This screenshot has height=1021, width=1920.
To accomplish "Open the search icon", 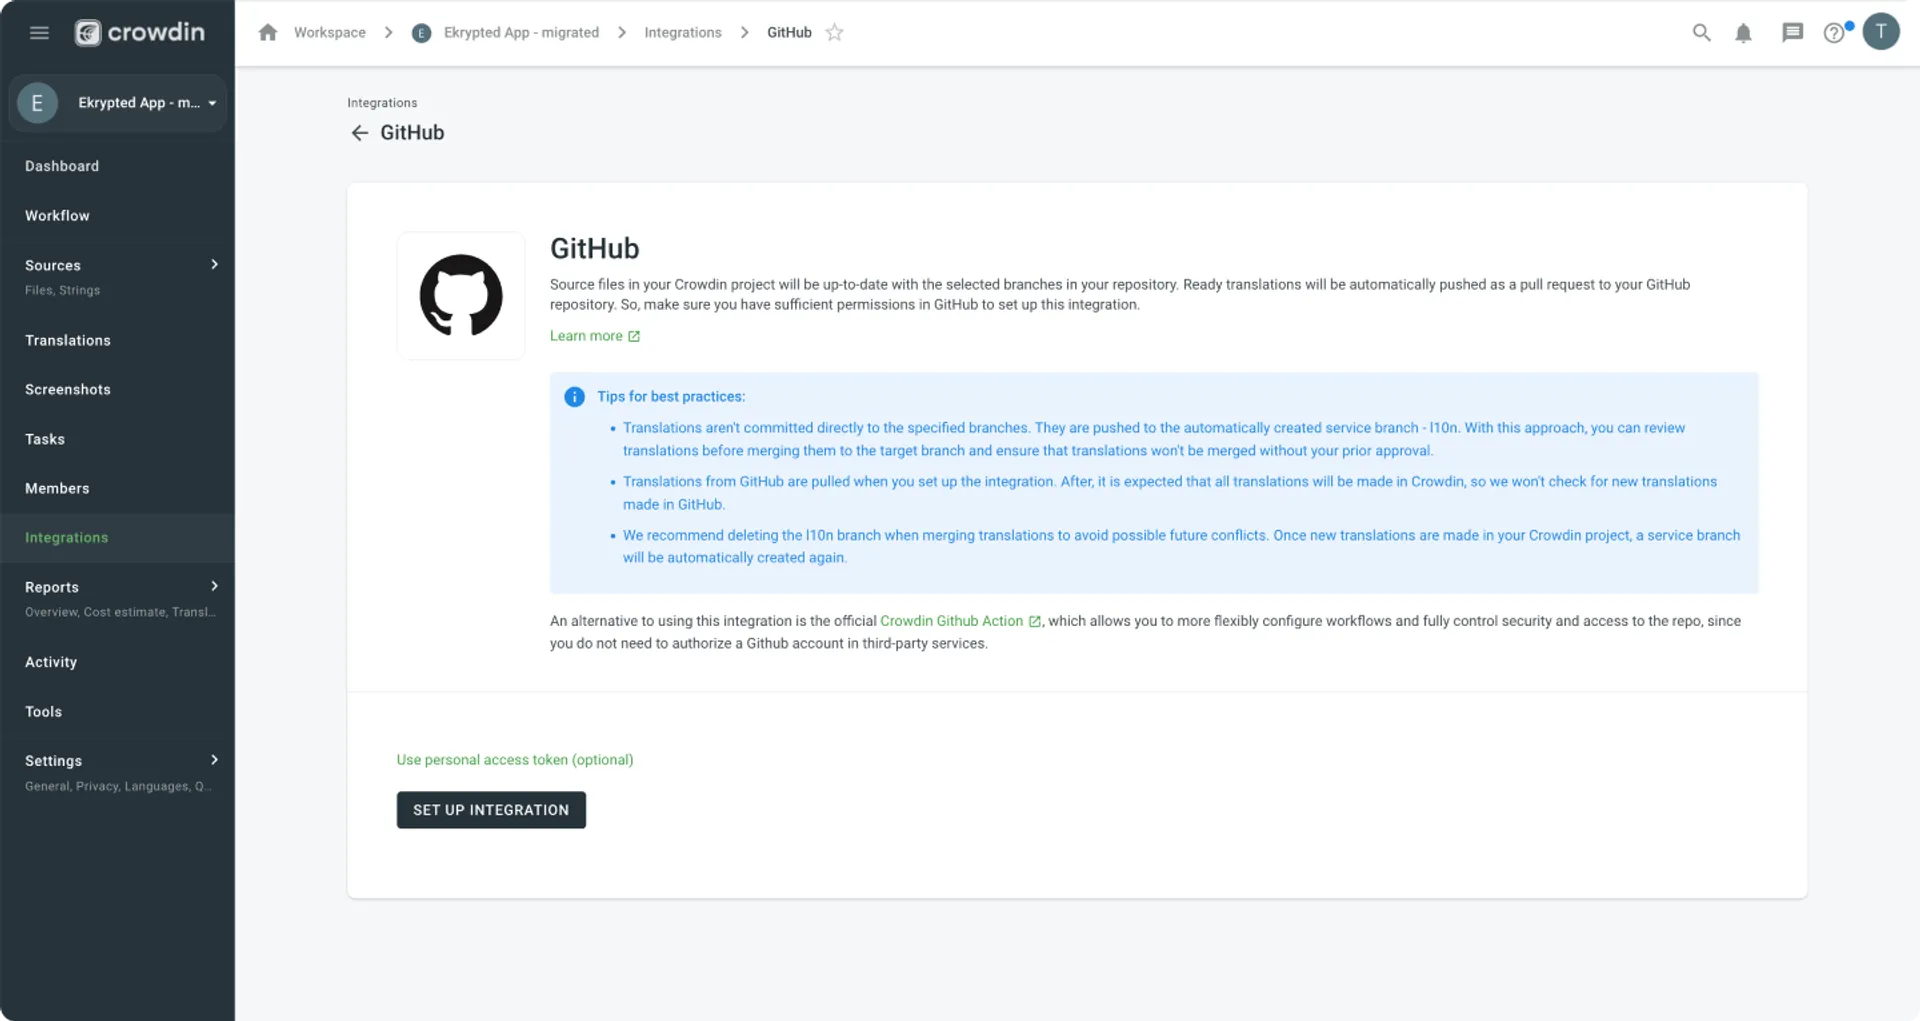I will tap(1701, 33).
